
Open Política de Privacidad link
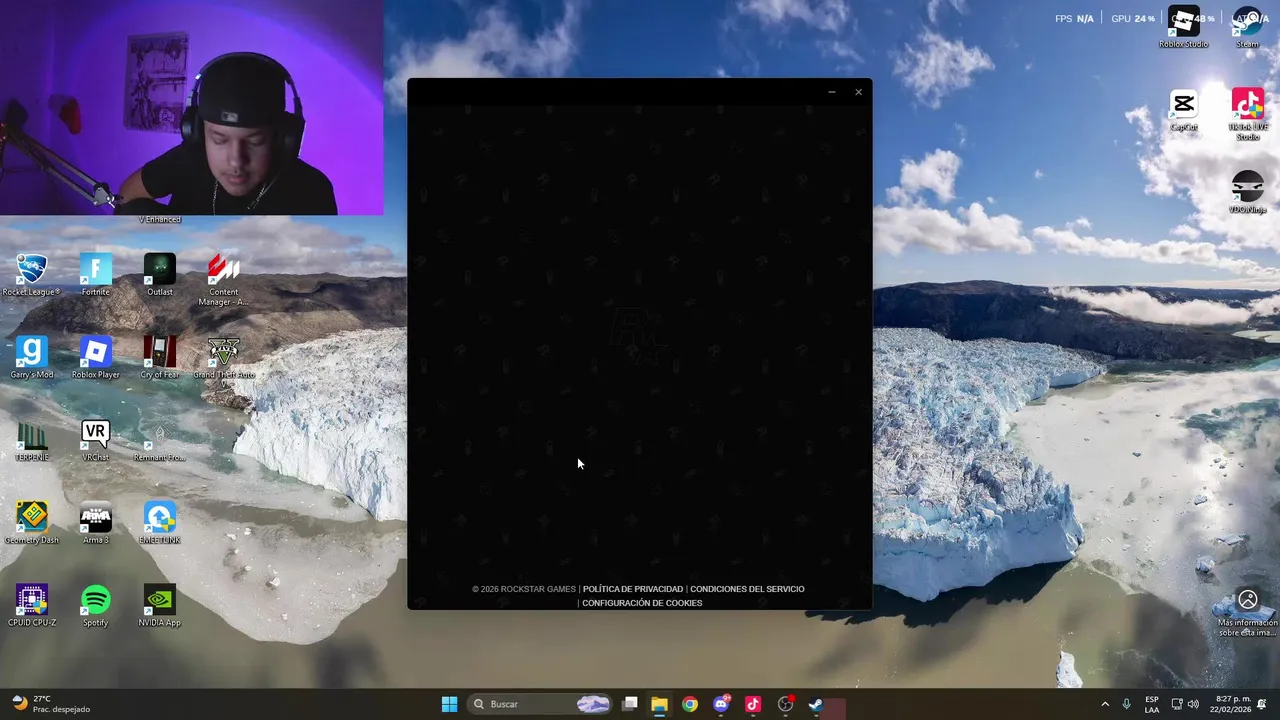point(633,589)
